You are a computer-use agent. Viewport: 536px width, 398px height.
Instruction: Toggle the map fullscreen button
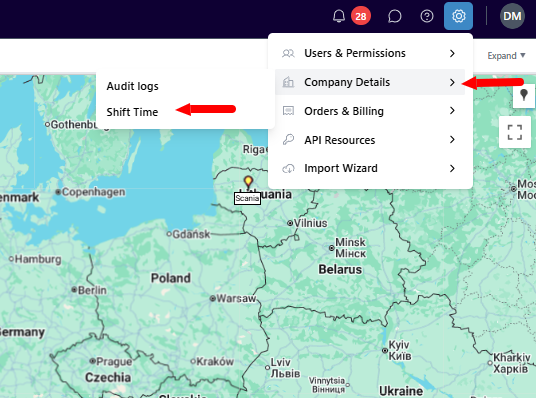pos(514,132)
